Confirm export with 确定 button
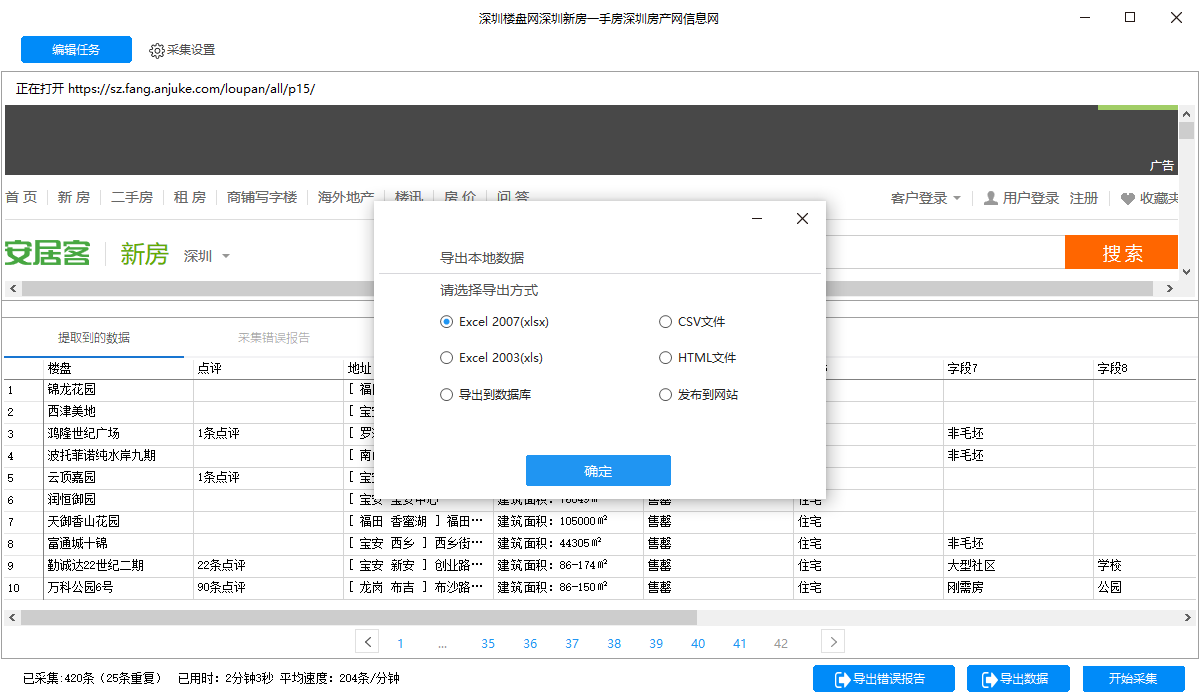Screen dimensions: 1200x700 pos(598,471)
